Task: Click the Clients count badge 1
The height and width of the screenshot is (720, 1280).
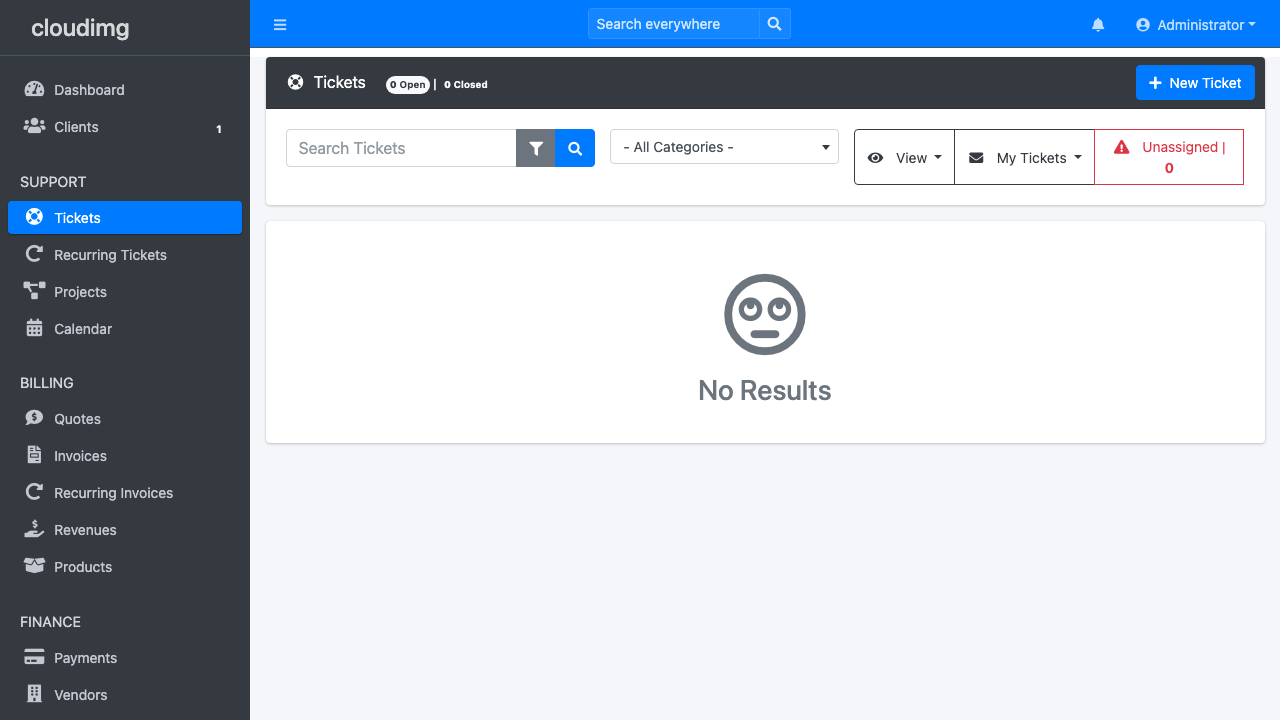Action: (x=219, y=129)
